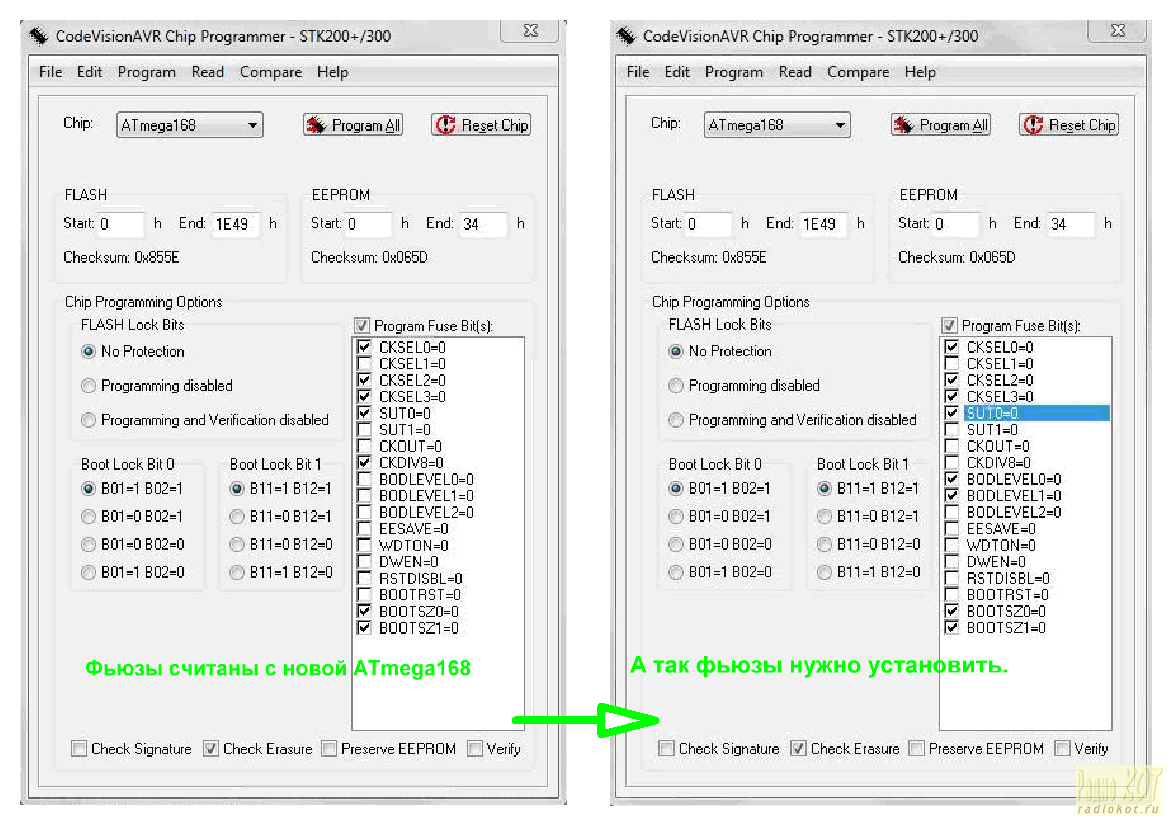
Task: Click the FLASH End field in the right window
Action: point(824,224)
